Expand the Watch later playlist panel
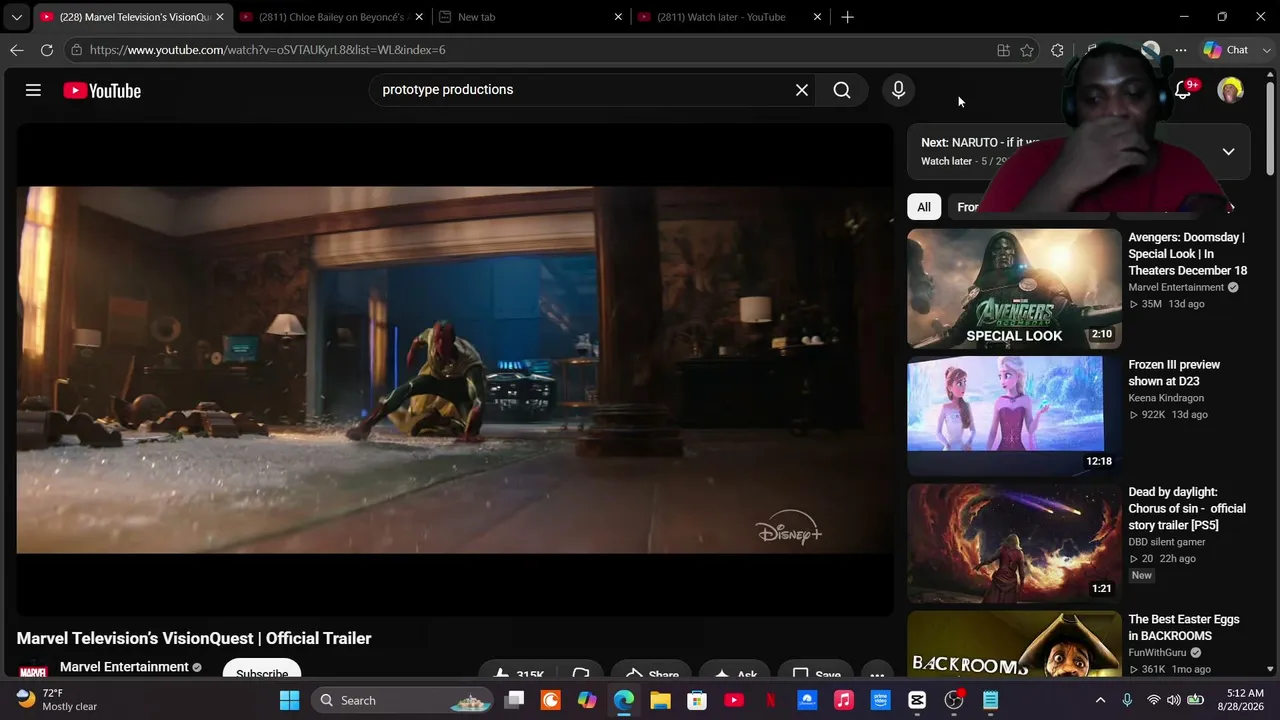 [1228, 152]
